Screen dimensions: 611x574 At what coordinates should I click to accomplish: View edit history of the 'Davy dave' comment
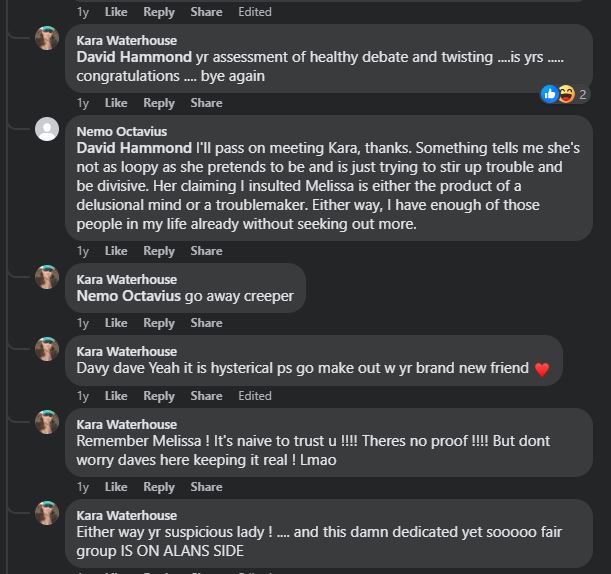click(255, 396)
